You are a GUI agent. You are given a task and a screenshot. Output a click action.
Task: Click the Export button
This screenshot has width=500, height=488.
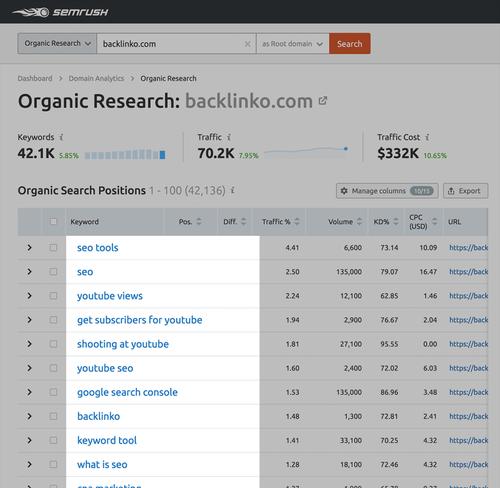466,191
